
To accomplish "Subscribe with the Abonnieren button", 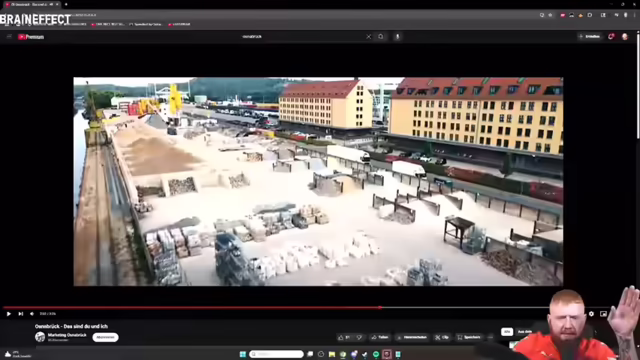I will pos(105,337).
